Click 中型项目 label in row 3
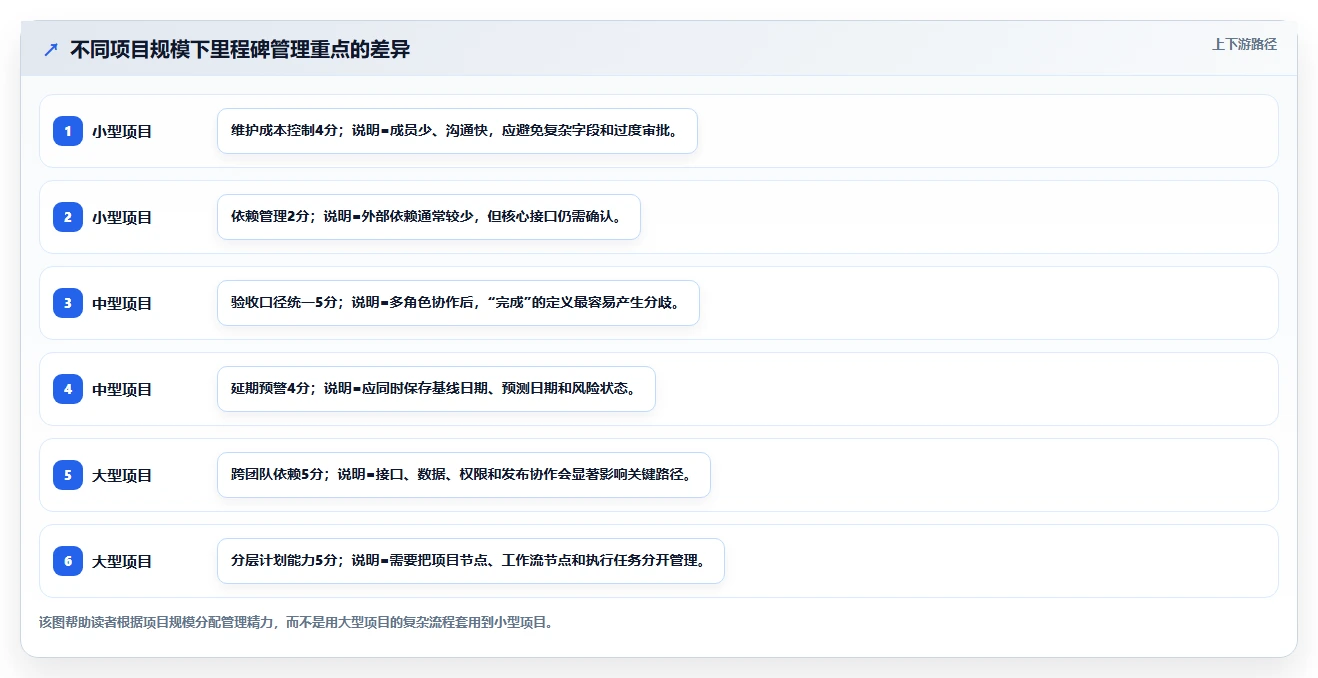1318x678 pixels. (x=122, y=303)
